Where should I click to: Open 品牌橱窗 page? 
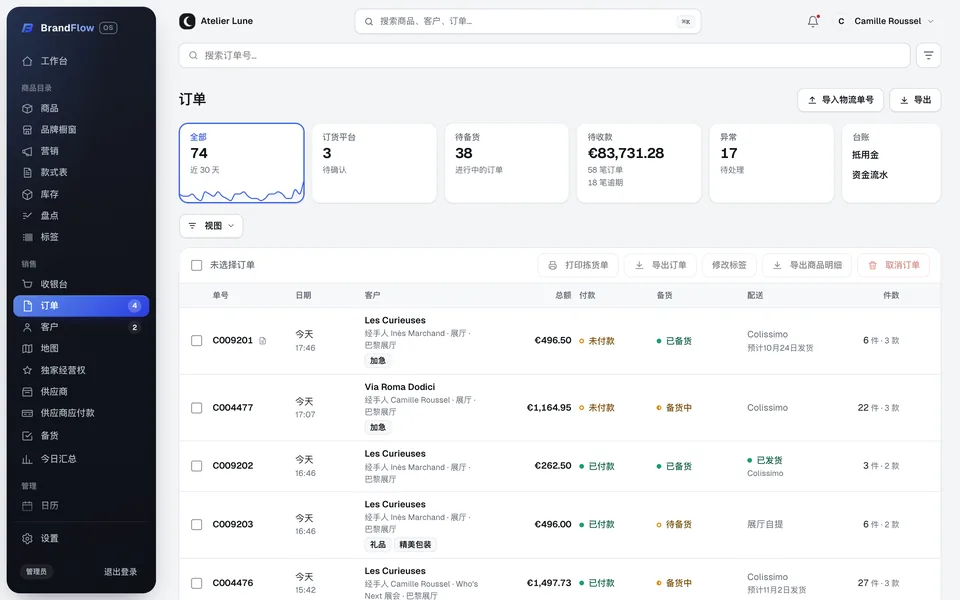click(x=81, y=130)
